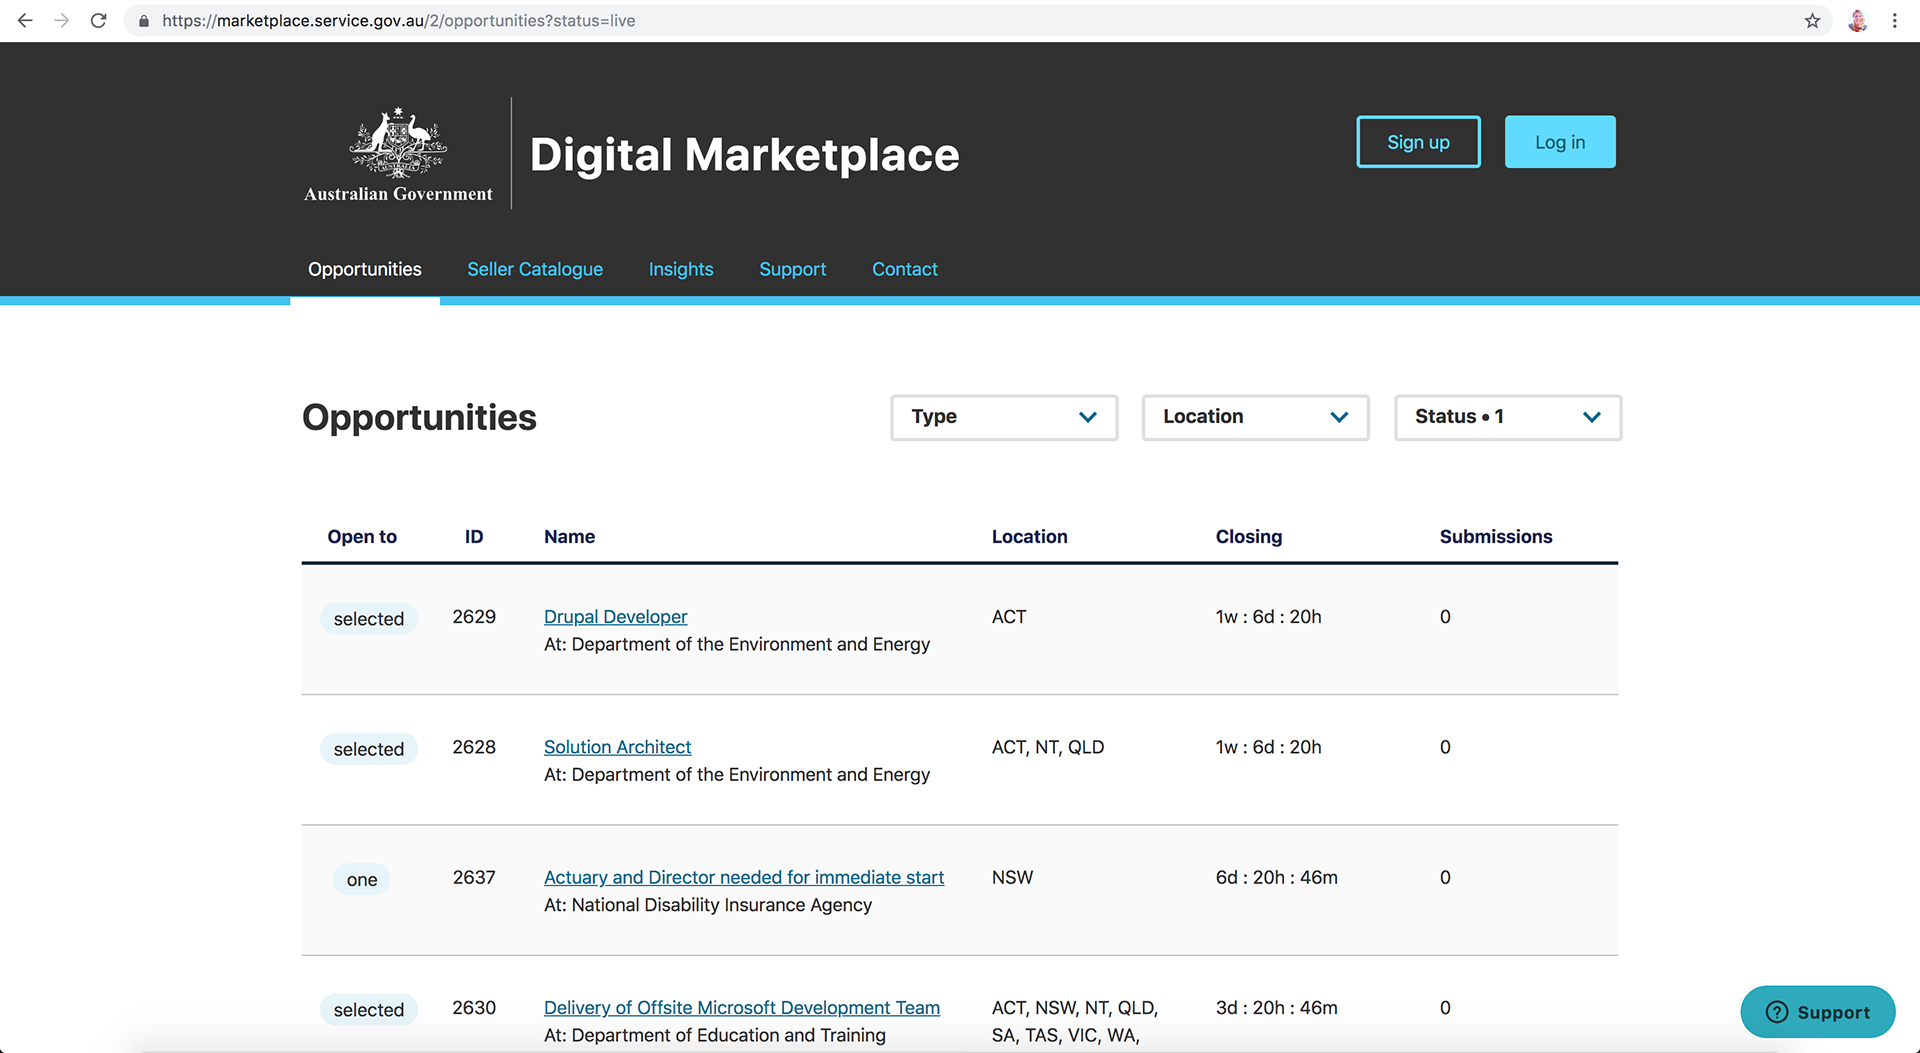Click ID cell 2637
The image size is (1920, 1053).
pyautogui.click(x=474, y=877)
